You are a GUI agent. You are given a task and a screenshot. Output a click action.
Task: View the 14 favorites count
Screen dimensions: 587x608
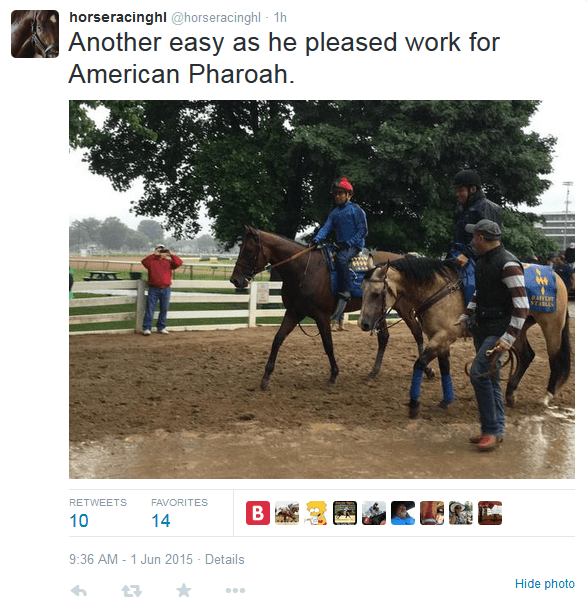(x=161, y=520)
